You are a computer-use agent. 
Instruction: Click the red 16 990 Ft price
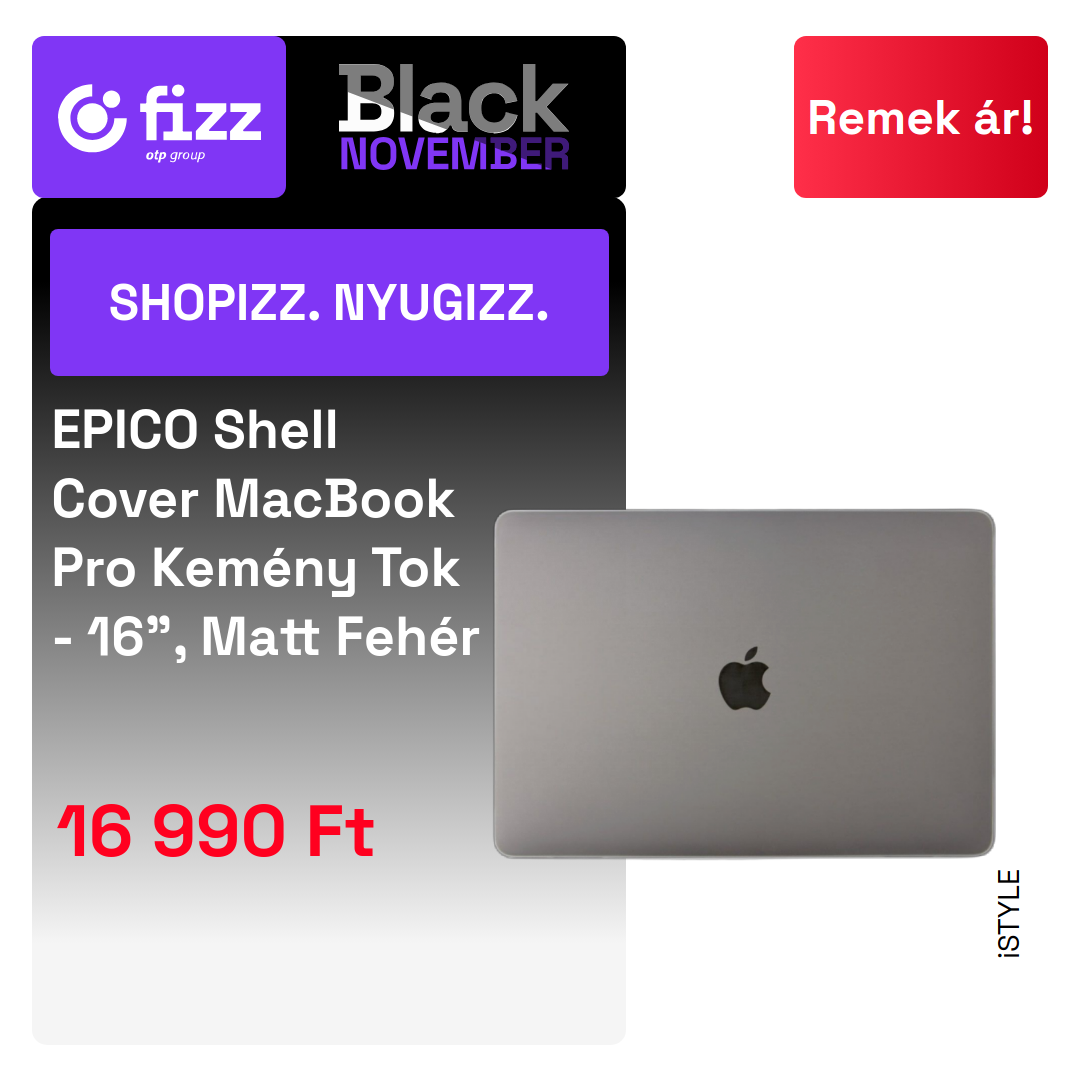pos(216,831)
